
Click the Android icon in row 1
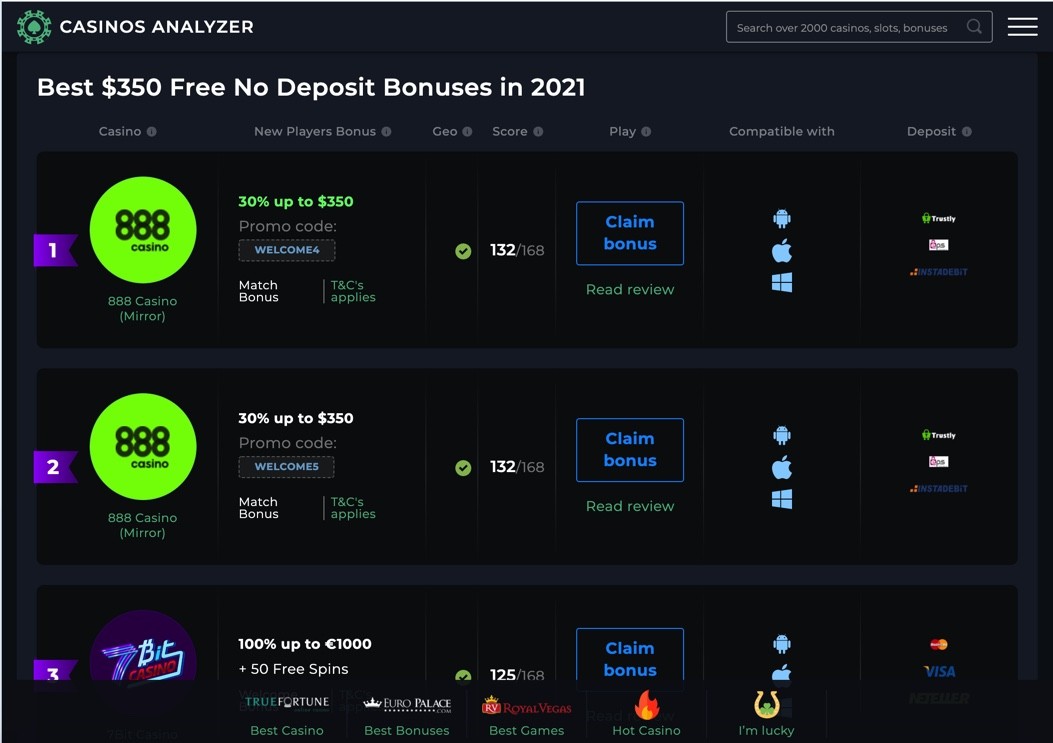click(782, 218)
